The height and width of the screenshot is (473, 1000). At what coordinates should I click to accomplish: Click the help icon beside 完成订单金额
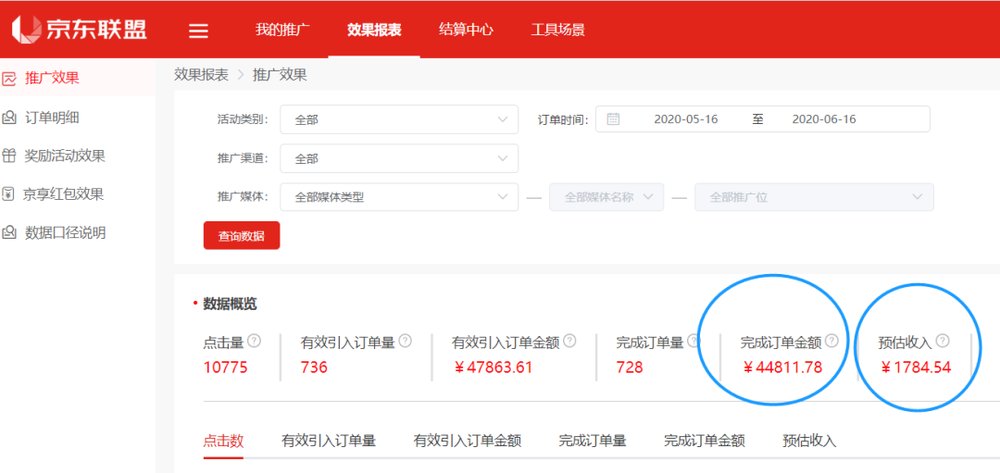pyautogui.click(x=832, y=341)
